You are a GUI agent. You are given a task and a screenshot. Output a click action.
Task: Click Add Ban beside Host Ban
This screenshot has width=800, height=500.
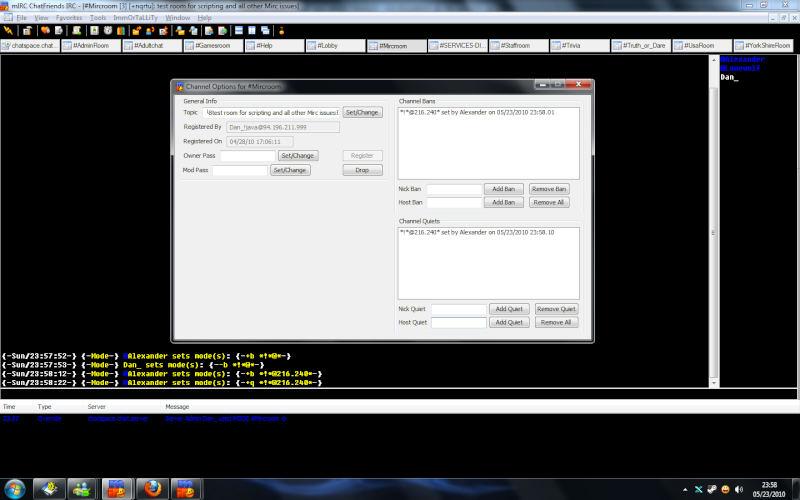point(504,203)
